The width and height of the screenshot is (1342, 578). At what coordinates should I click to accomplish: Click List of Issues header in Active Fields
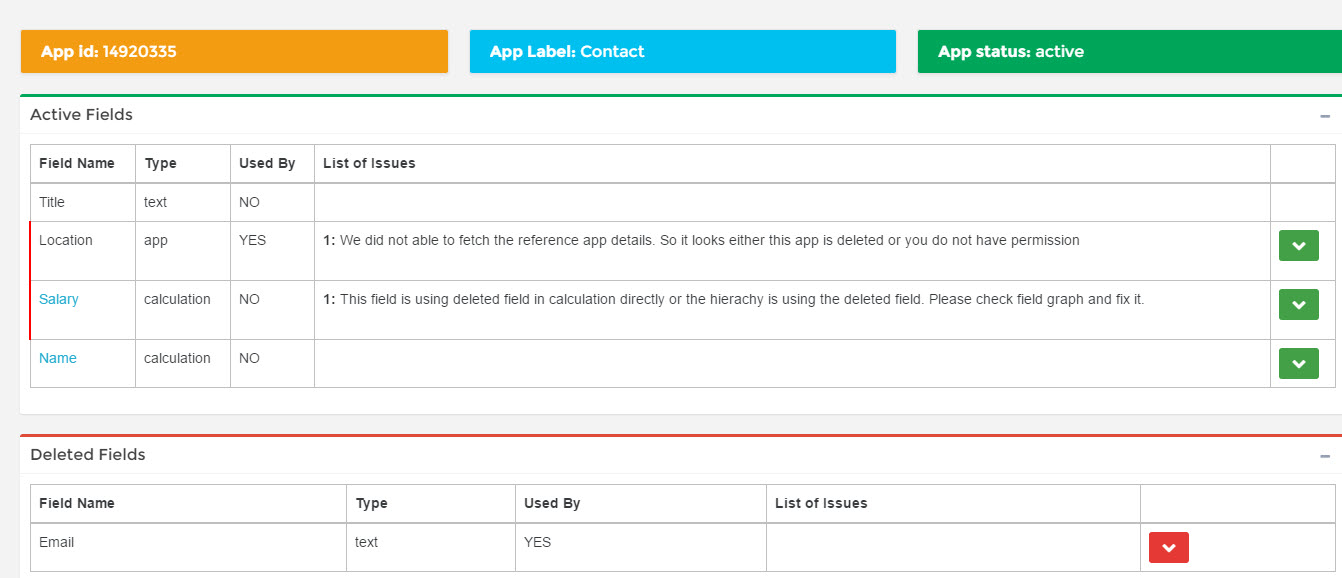pos(369,163)
